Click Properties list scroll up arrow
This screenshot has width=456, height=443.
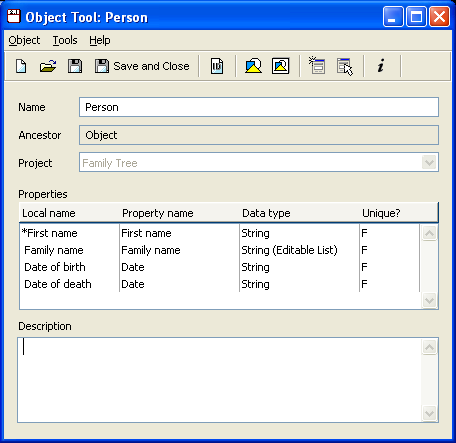coord(429,233)
